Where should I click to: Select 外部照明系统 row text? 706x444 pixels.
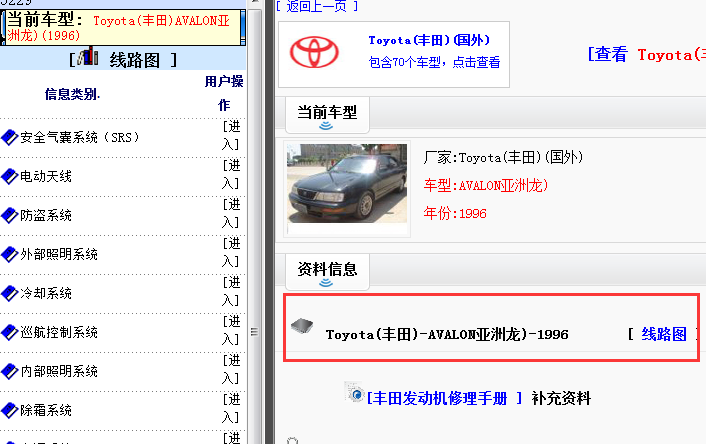[x=59, y=254]
